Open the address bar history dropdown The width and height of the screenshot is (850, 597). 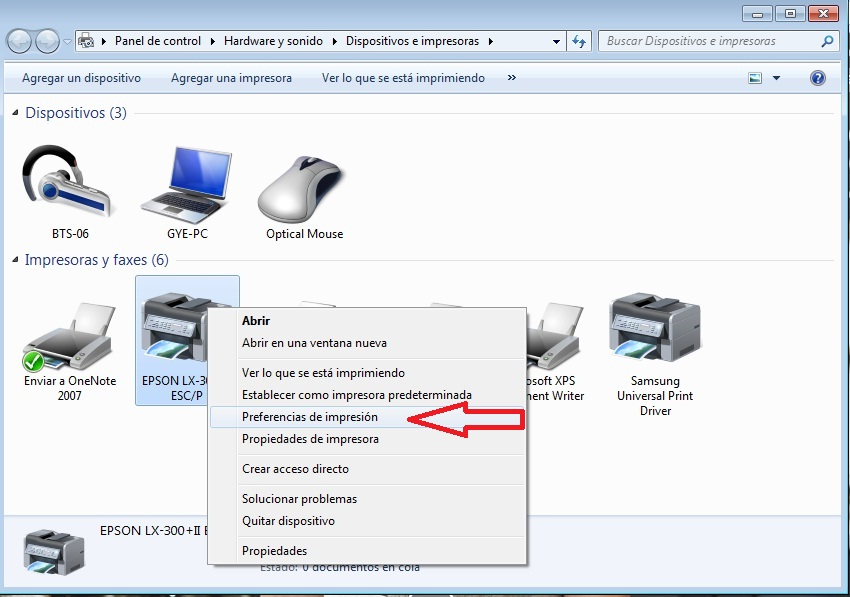point(556,41)
